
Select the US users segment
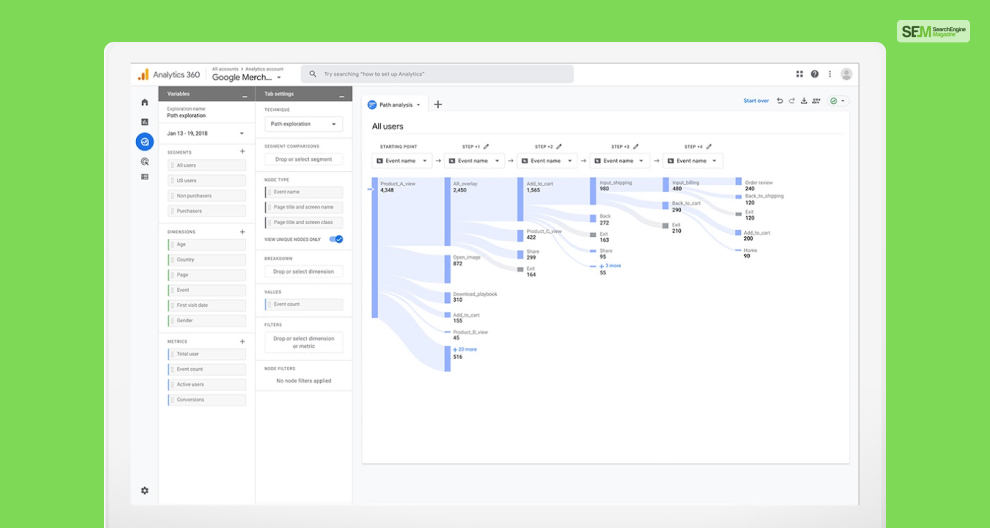point(206,181)
